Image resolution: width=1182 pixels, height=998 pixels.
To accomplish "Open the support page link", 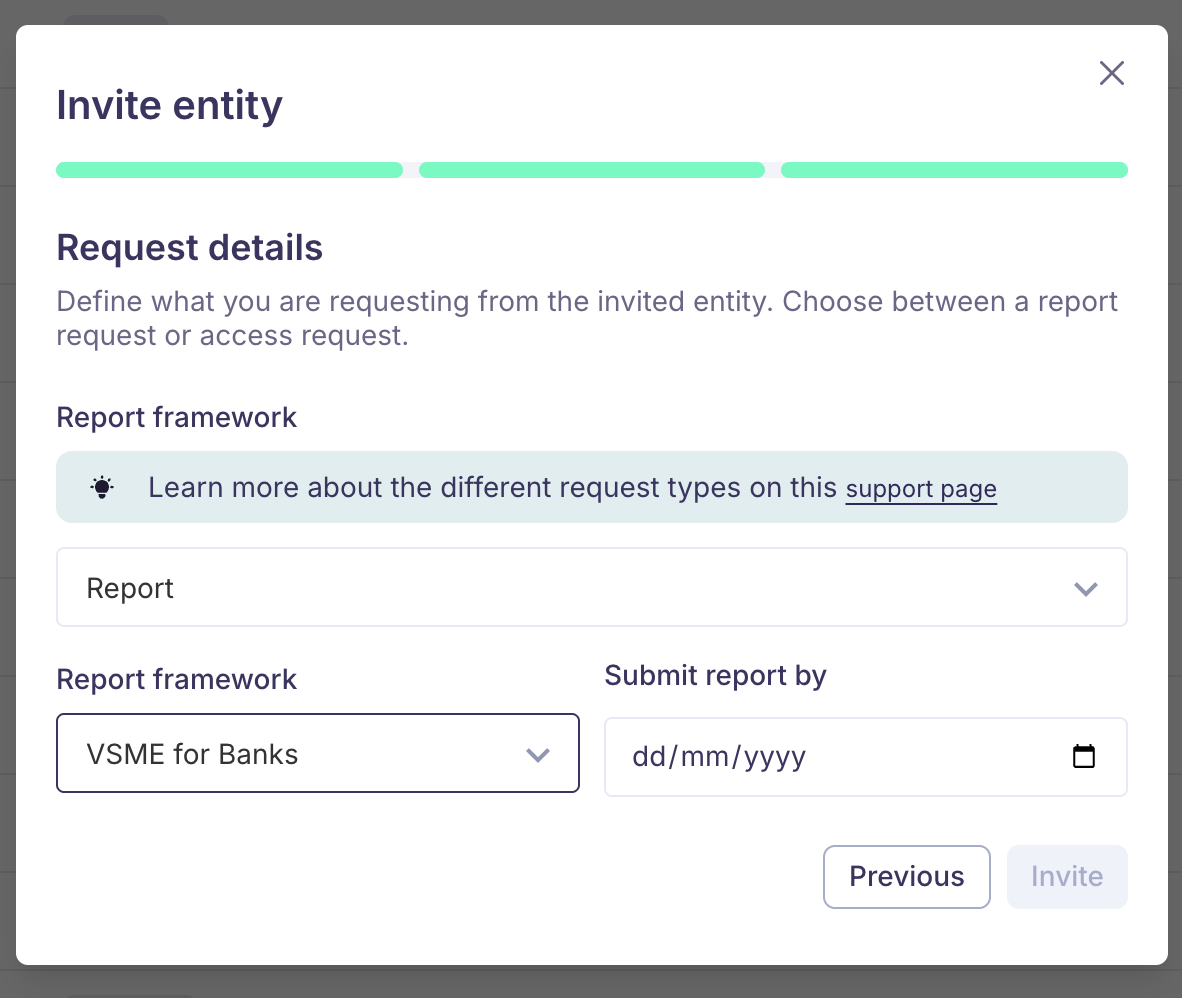I will click(921, 489).
